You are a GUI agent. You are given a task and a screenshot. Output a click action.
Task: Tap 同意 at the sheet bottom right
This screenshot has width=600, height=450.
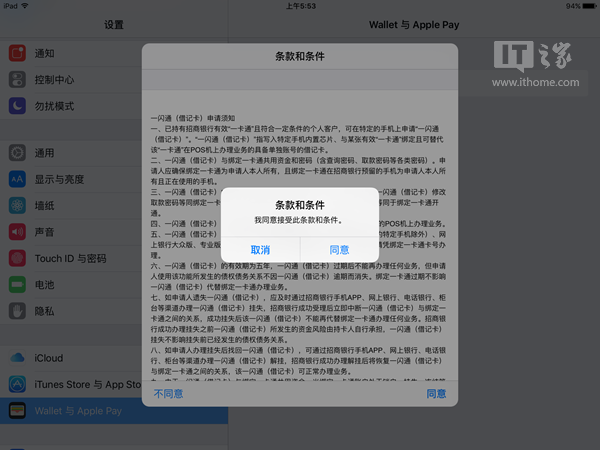(x=436, y=394)
